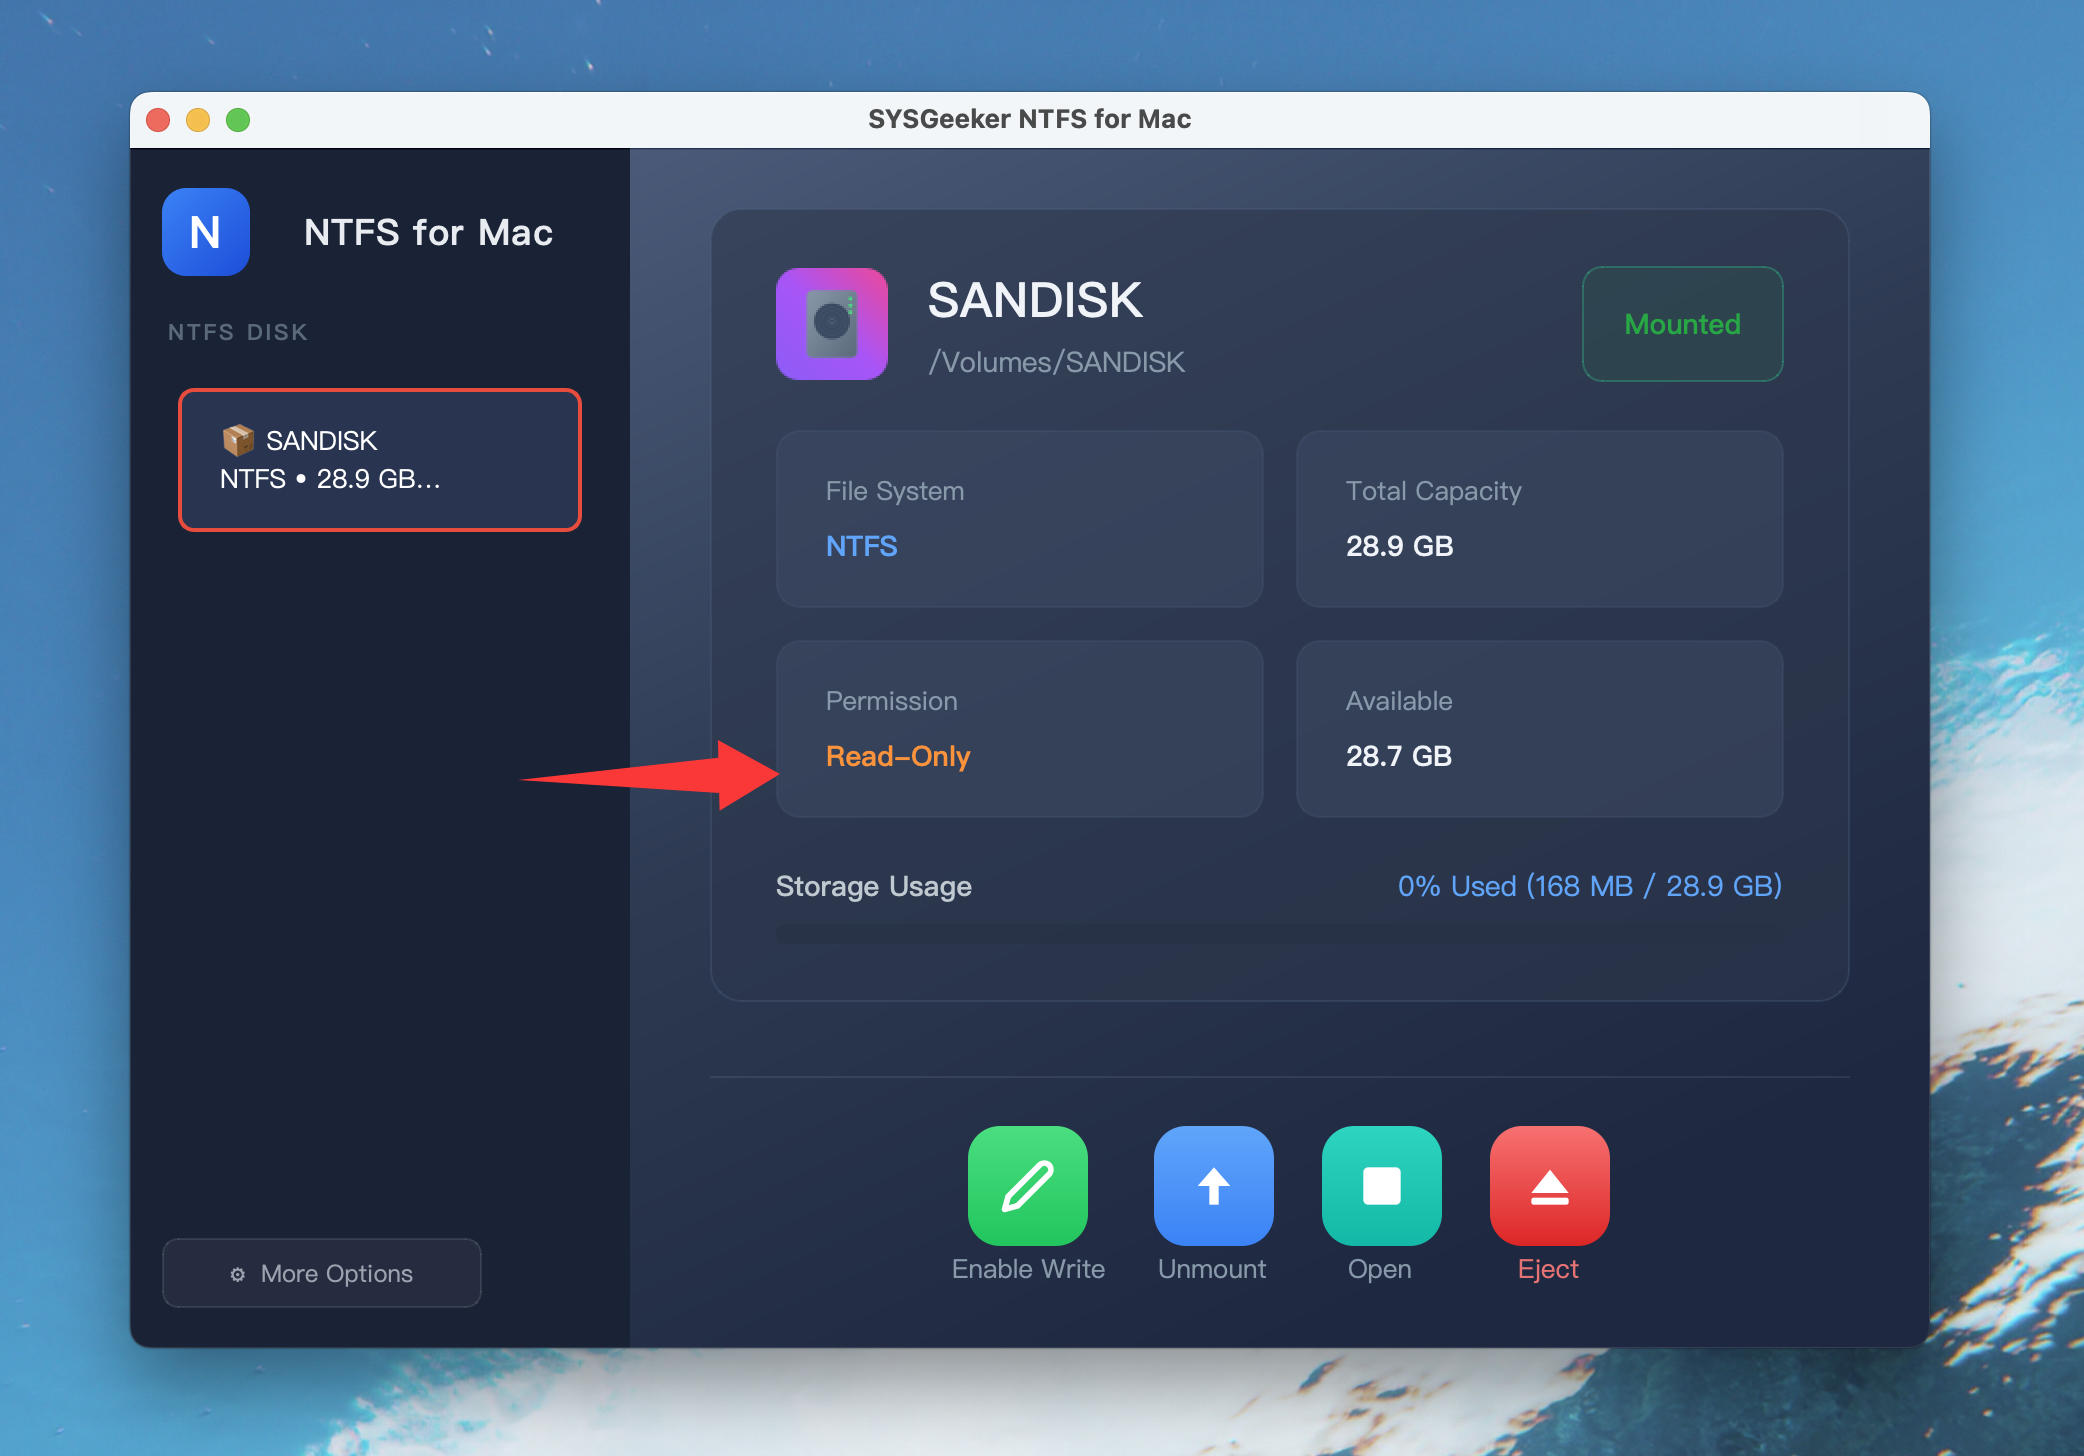Click the green Mounted status badge
The height and width of the screenshot is (1456, 2084).
coord(1682,324)
